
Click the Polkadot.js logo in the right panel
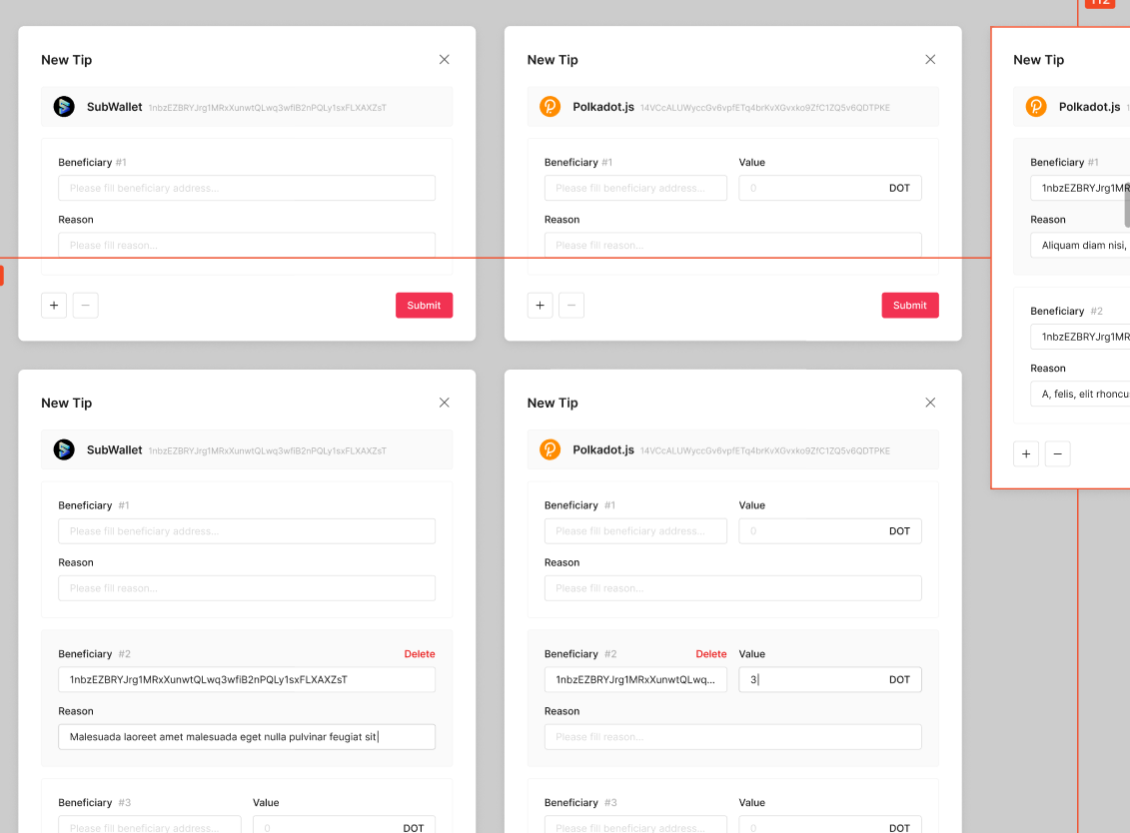pyautogui.click(x=1036, y=106)
